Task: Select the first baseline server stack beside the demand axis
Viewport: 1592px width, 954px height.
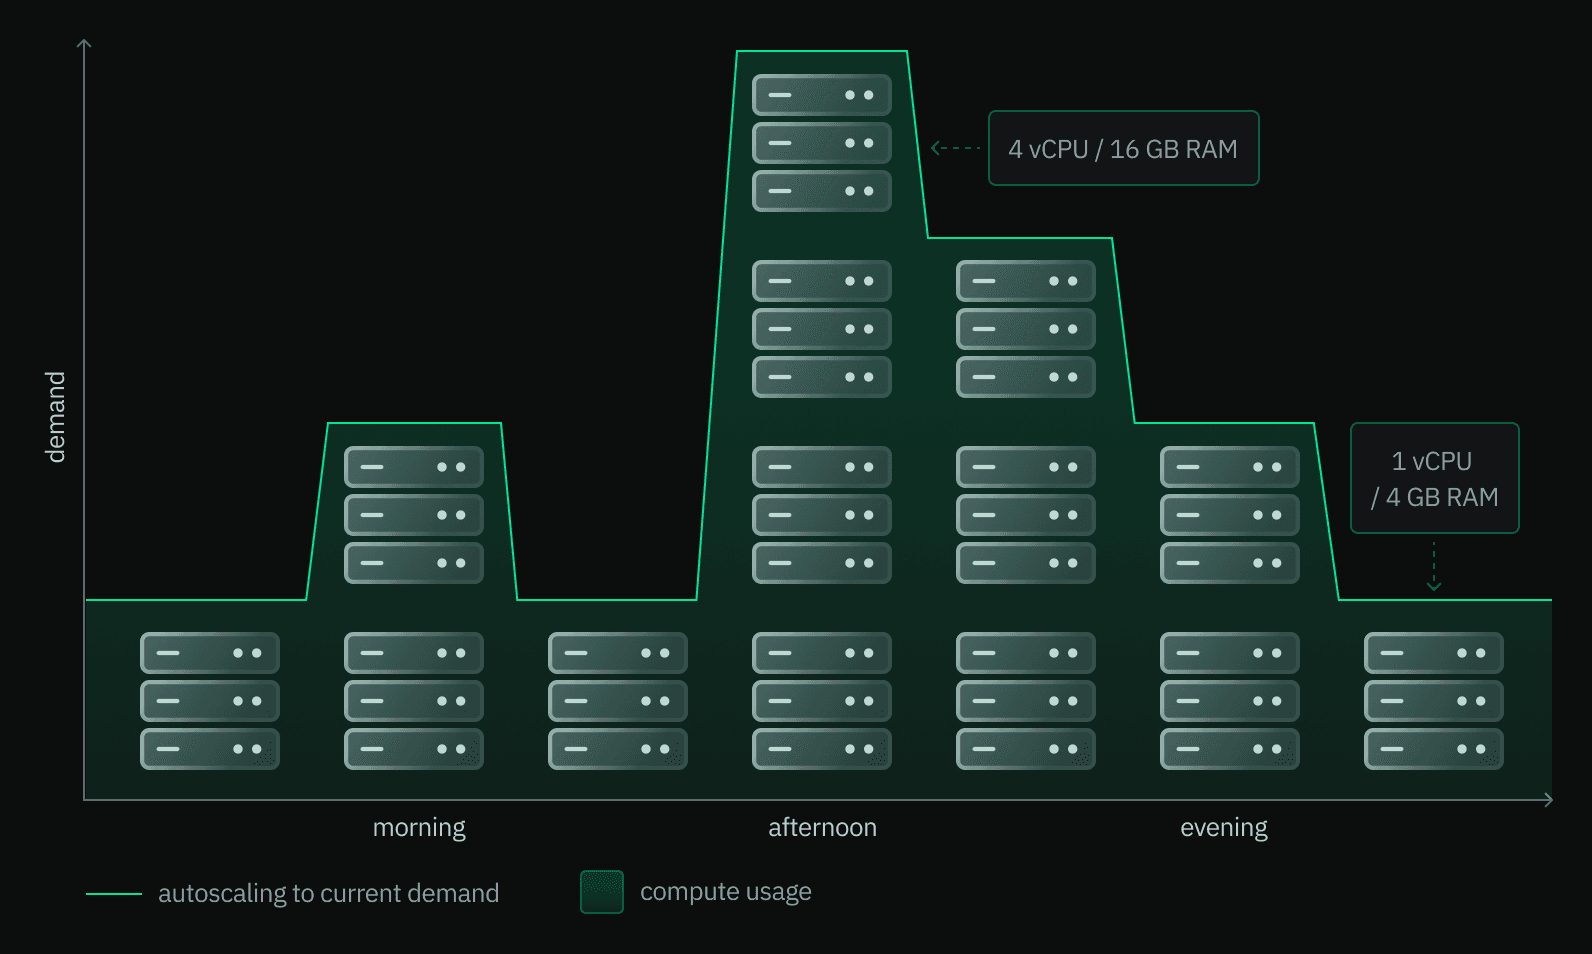Action: coord(209,701)
